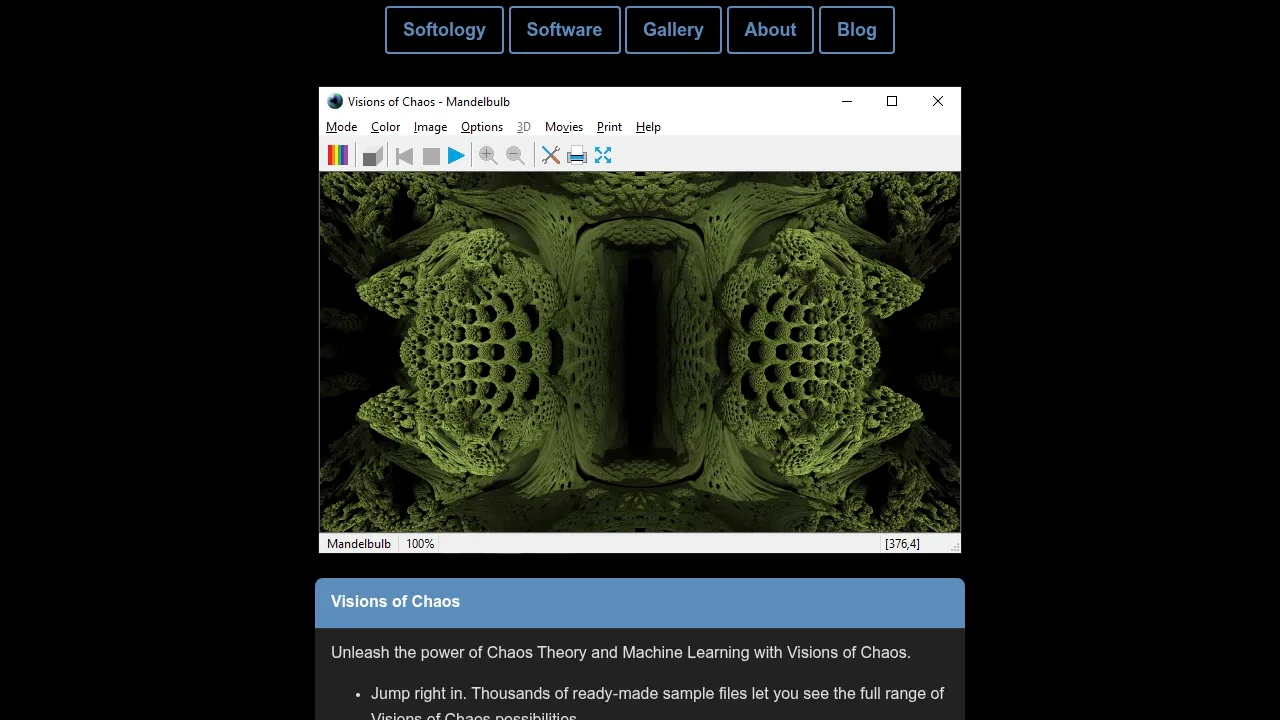Maximize the Visions of Chaos window

coord(892,101)
